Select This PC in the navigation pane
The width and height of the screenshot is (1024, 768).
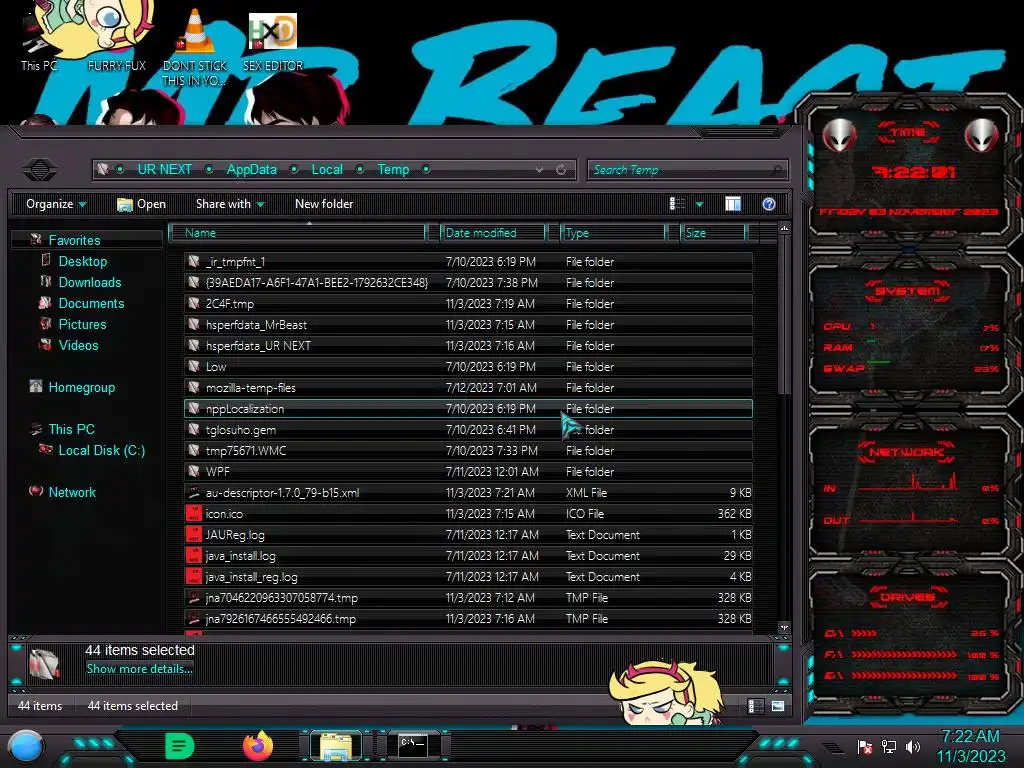[x=71, y=429]
